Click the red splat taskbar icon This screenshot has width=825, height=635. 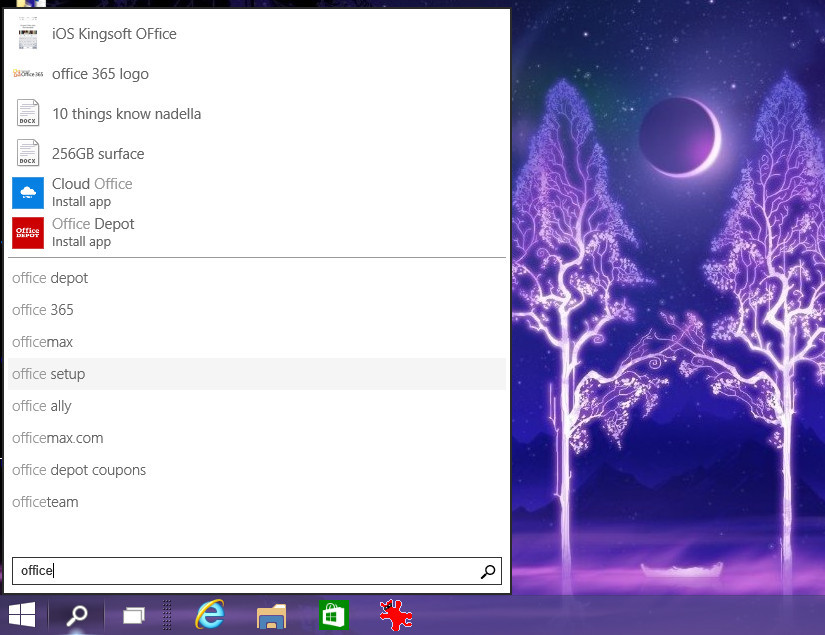396,615
